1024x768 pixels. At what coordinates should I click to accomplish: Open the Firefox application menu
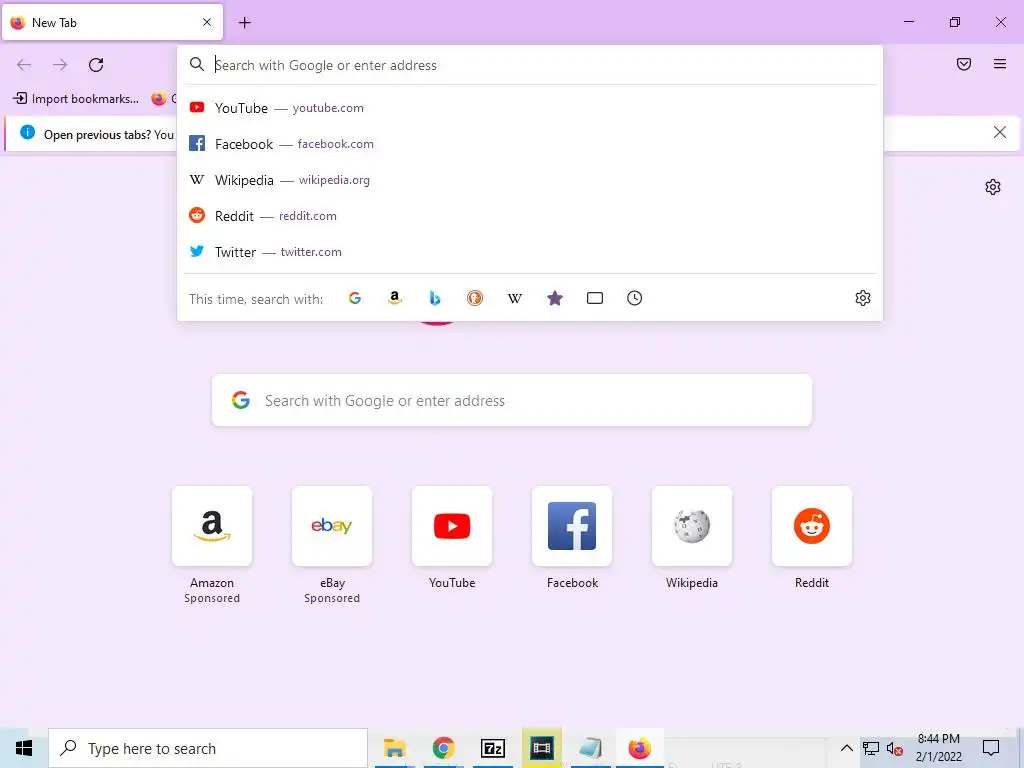click(x=1000, y=64)
